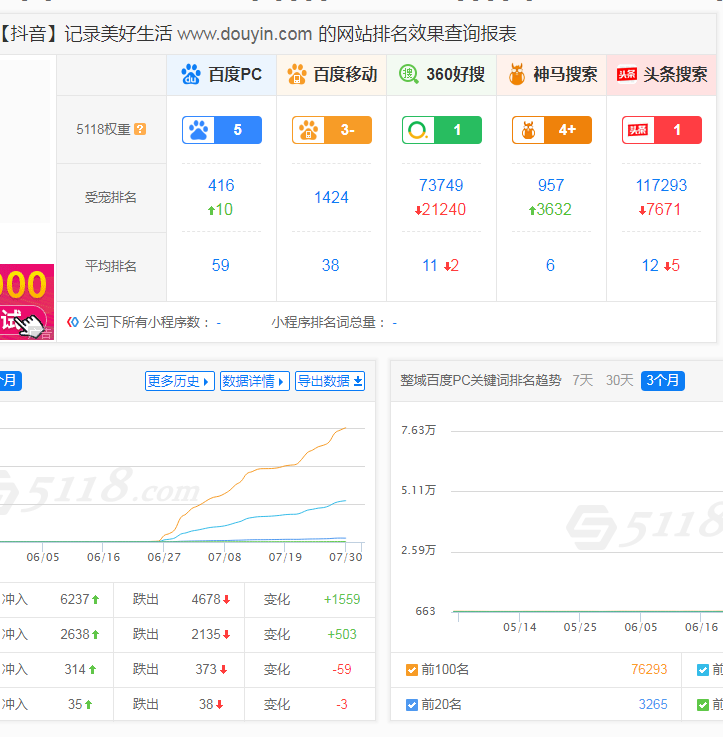Select the 7天 time range tab
Screen dimensions: 723x737
pyautogui.click(x=582, y=380)
